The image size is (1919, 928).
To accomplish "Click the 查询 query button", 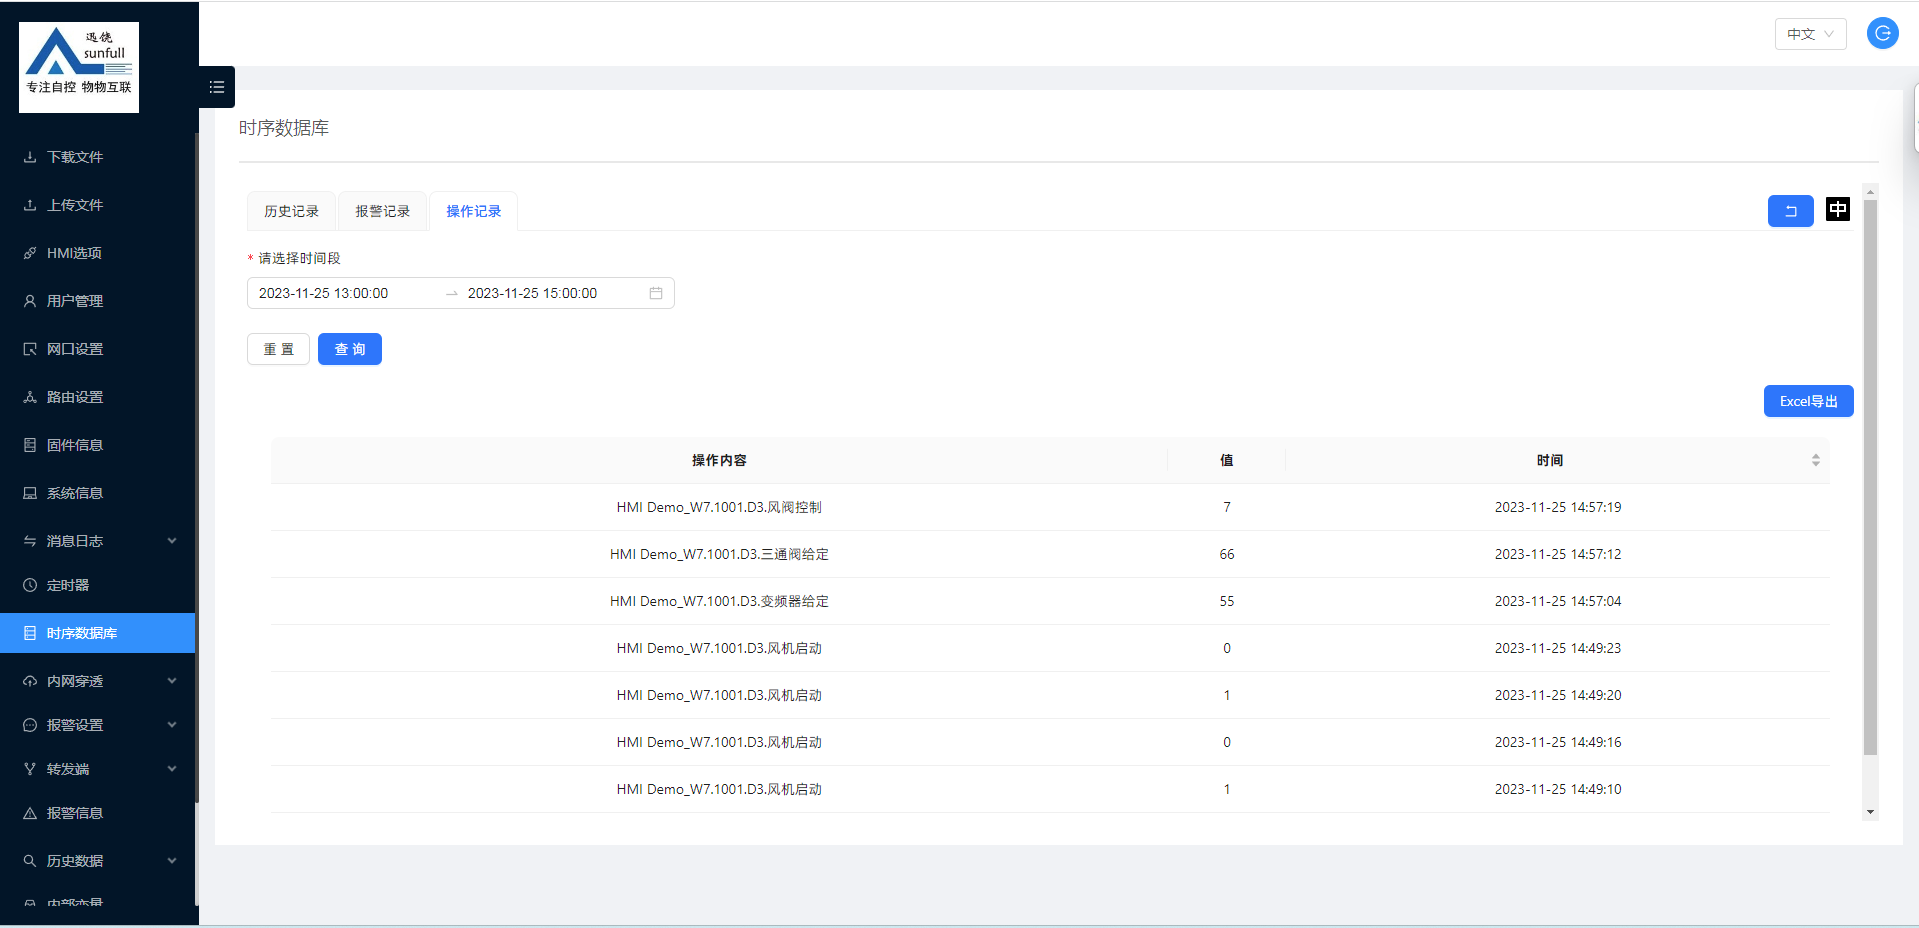I will 349,349.
